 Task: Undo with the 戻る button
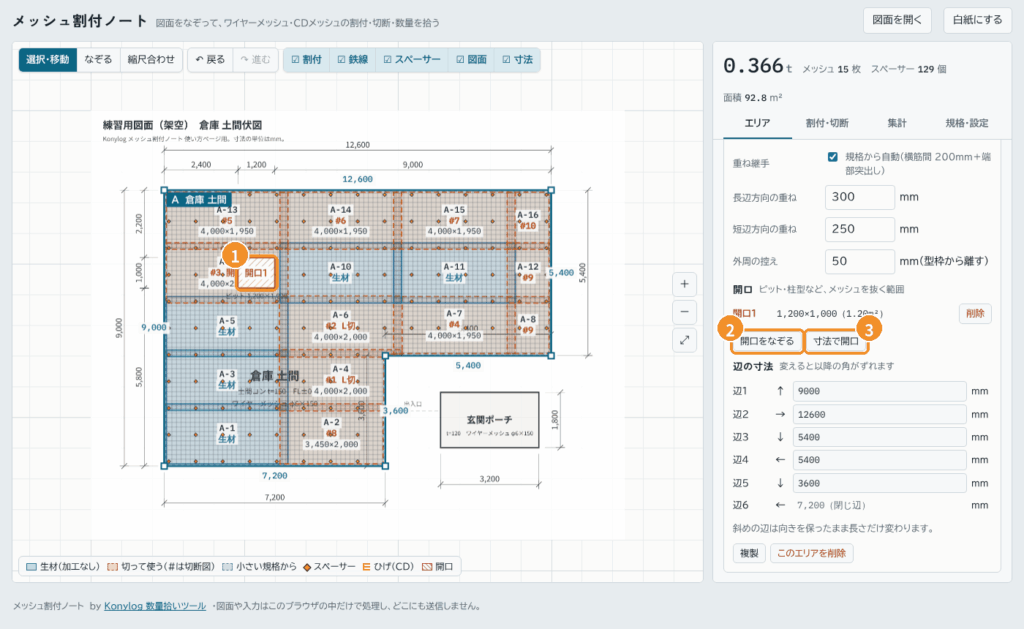pyautogui.click(x=210, y=59)
